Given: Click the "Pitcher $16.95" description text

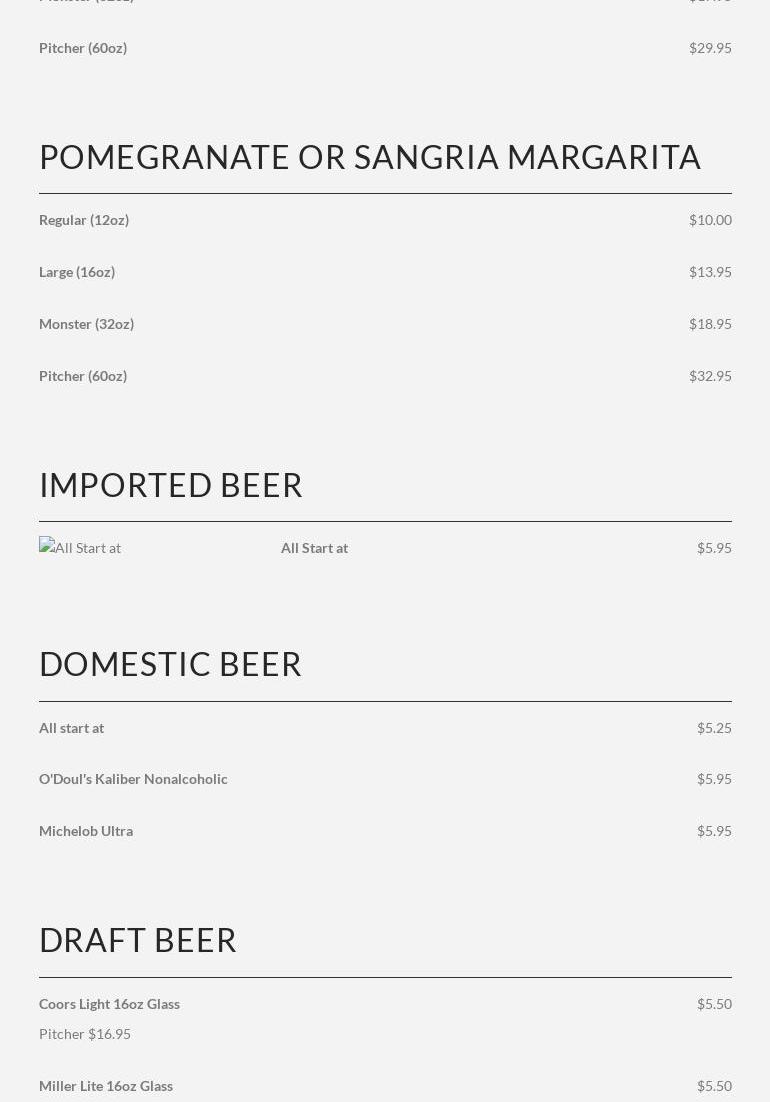Looking at the screenshot, I should tap(85, 1034).
